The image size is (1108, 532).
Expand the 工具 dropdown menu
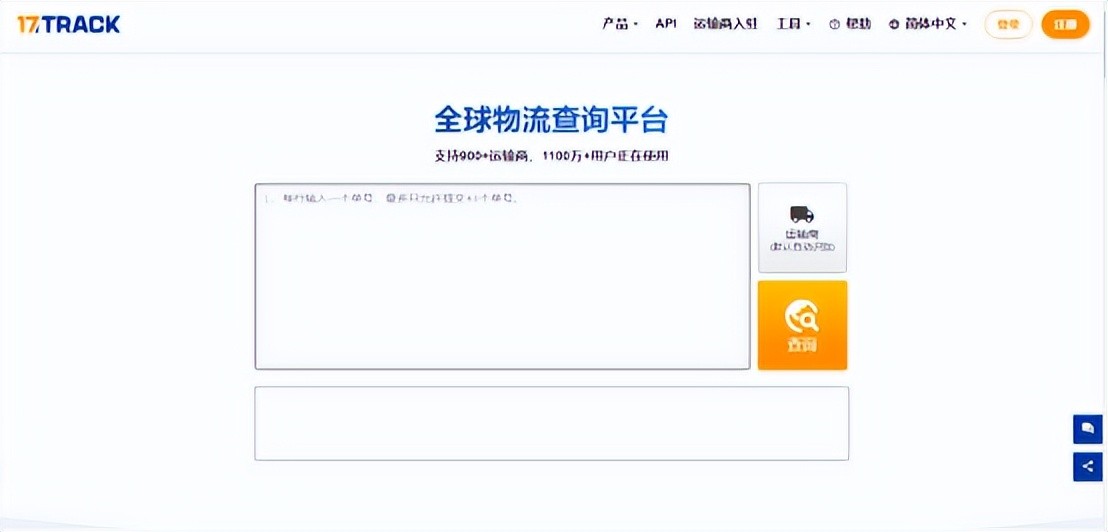(793, 25)
